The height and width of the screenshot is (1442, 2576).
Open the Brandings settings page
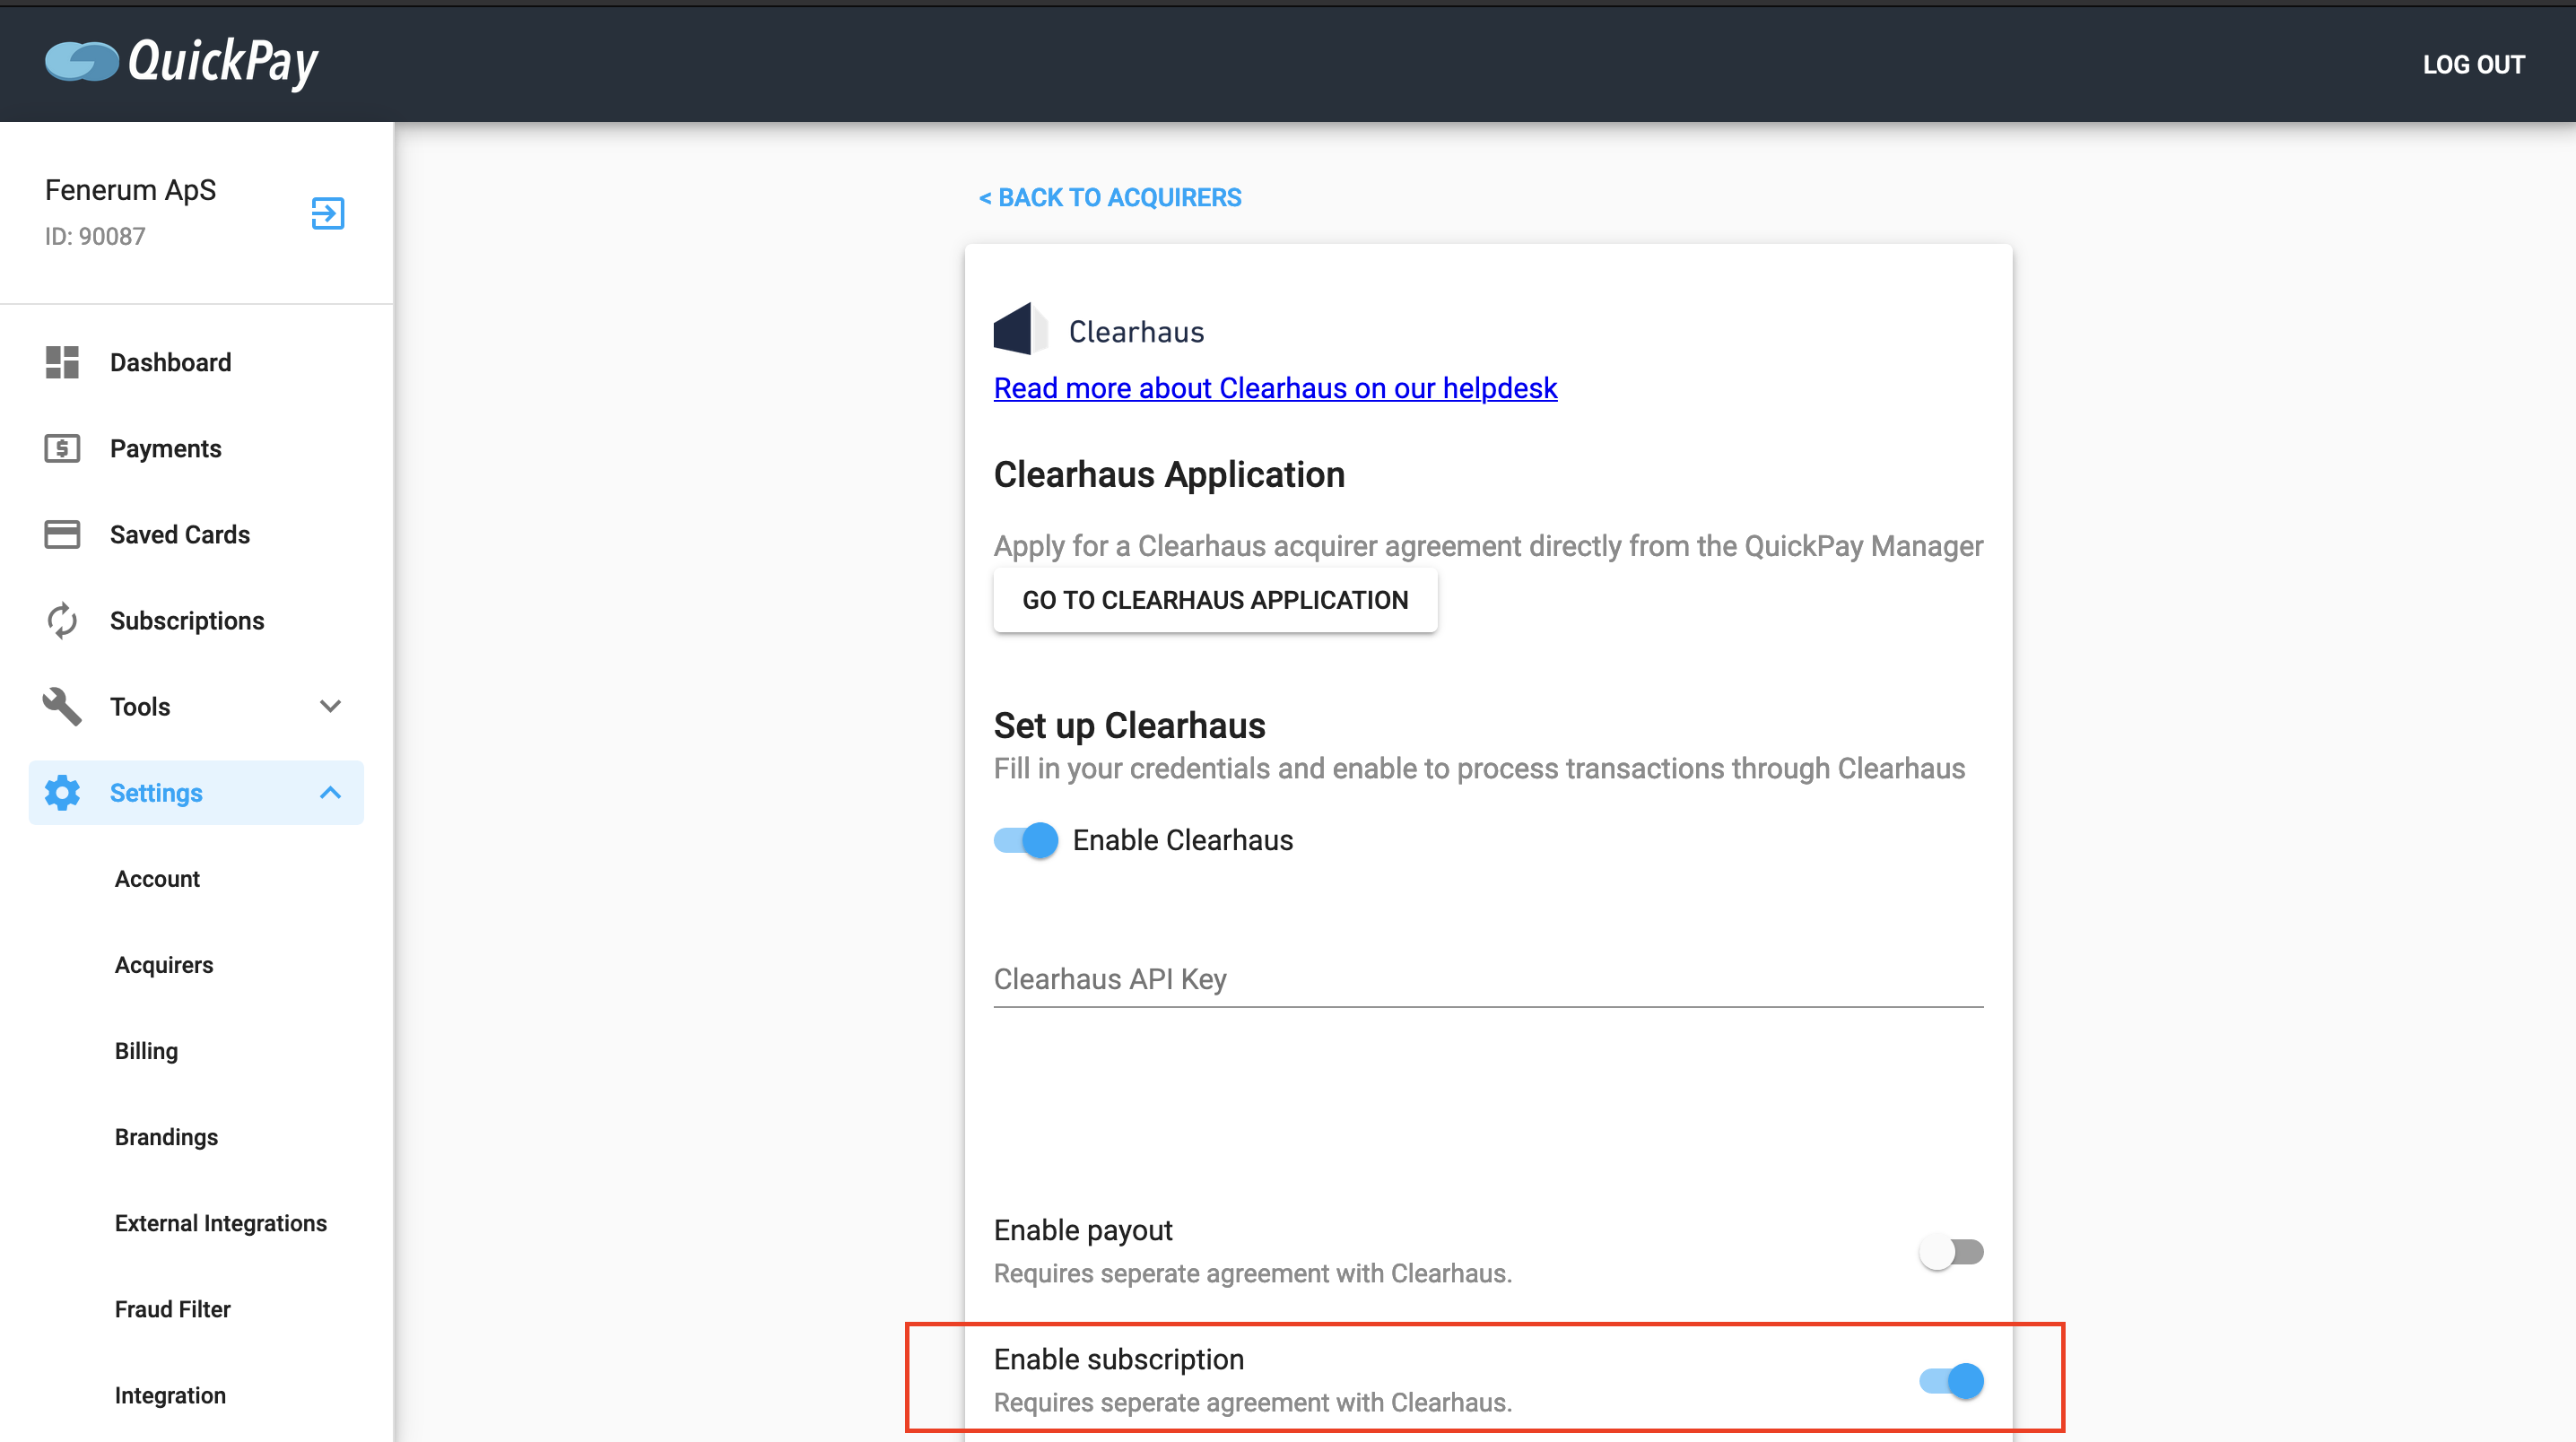(166, 1136)
